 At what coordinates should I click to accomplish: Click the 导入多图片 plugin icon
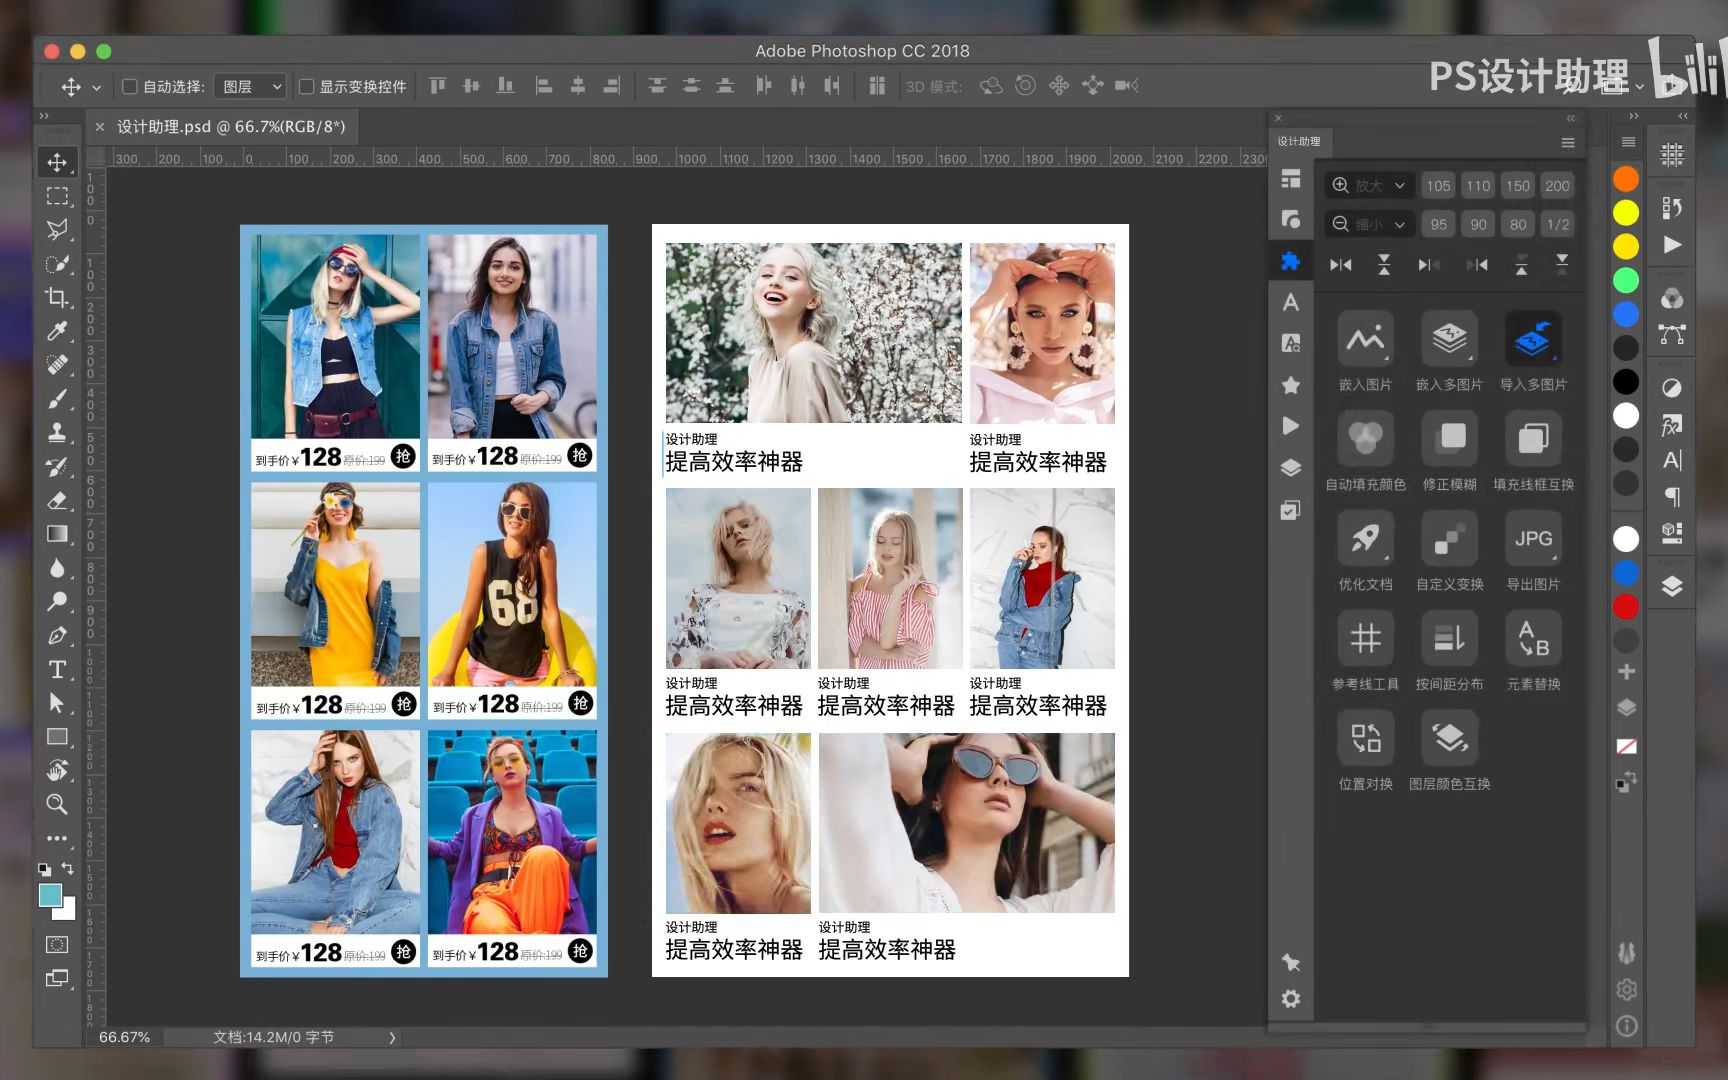1533,340
